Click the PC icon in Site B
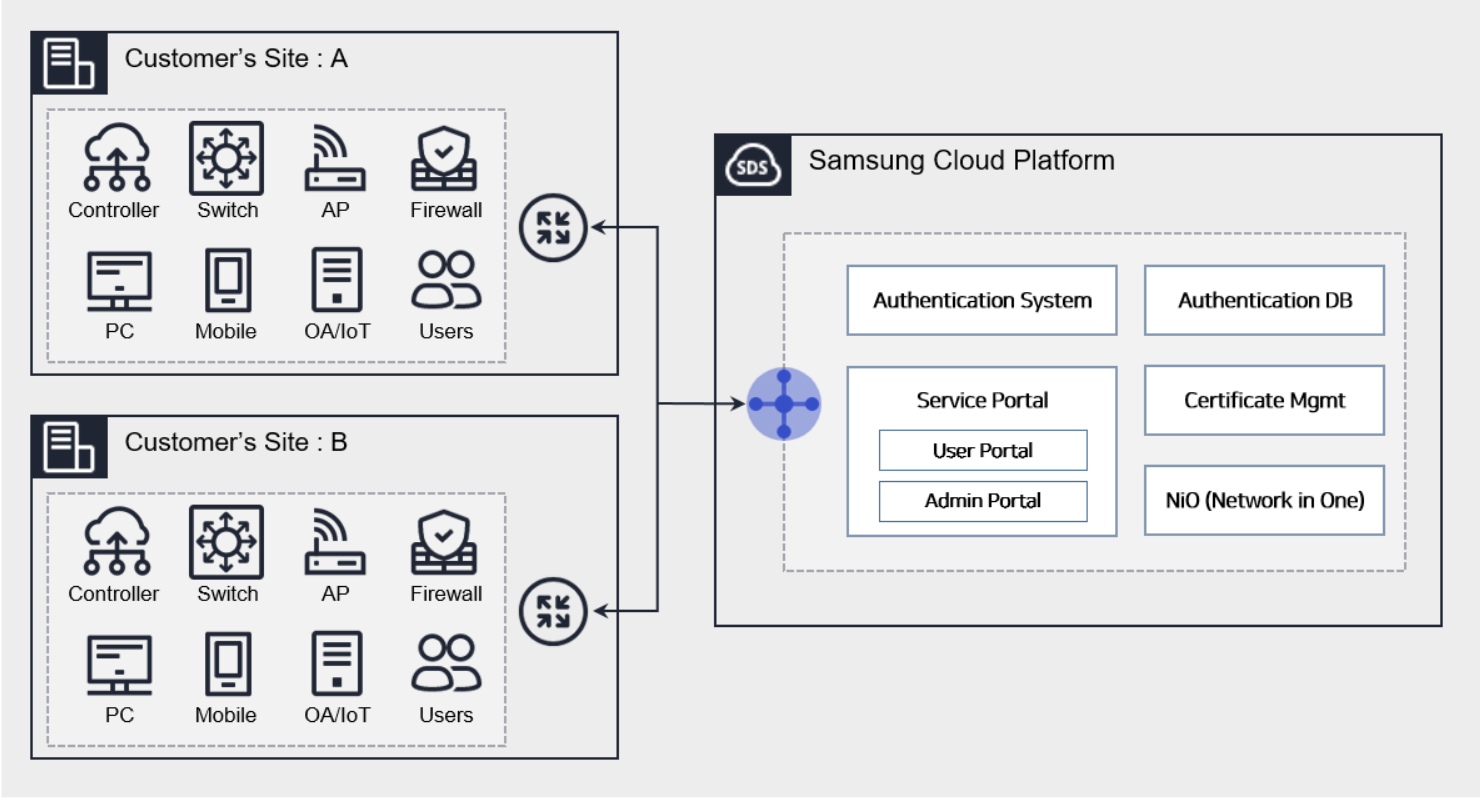This screenshot has width=1480, height=799. [119, 665]
